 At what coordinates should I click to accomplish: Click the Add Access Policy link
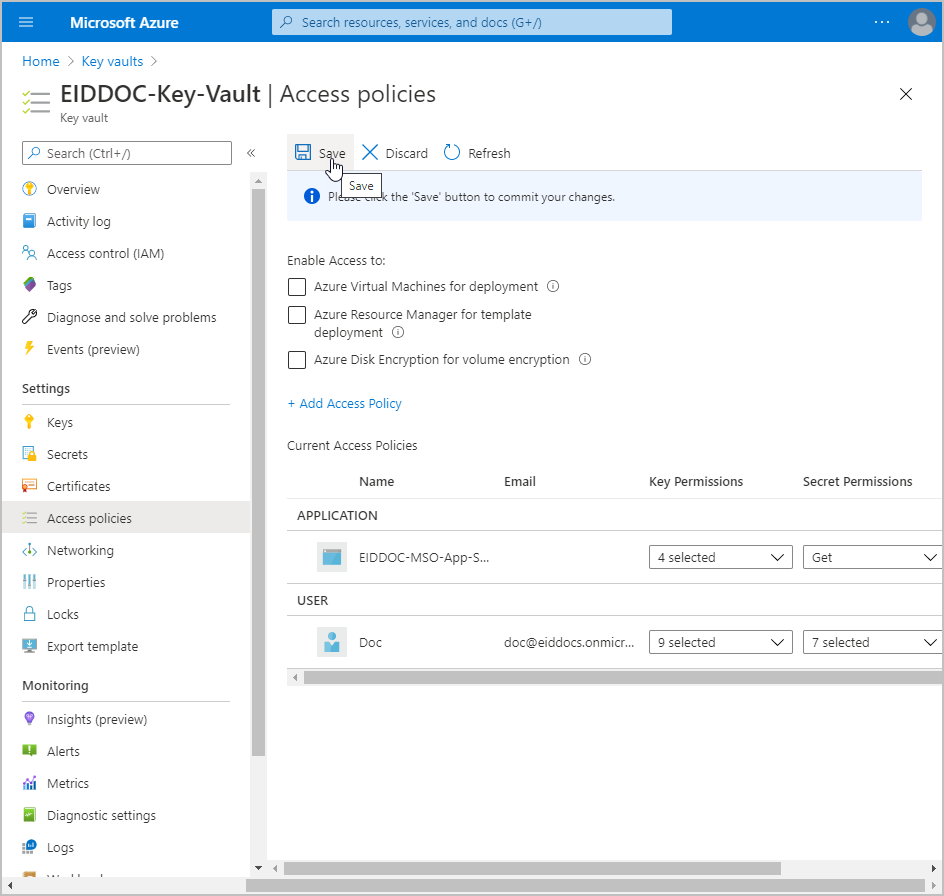pyautogui.click(x=344, y=404)
